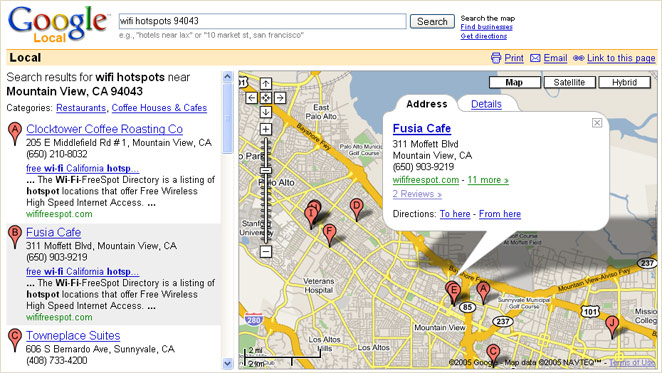Open wififreespot.com link in the info window
The image size is (662, 373).
click(426, 180)
